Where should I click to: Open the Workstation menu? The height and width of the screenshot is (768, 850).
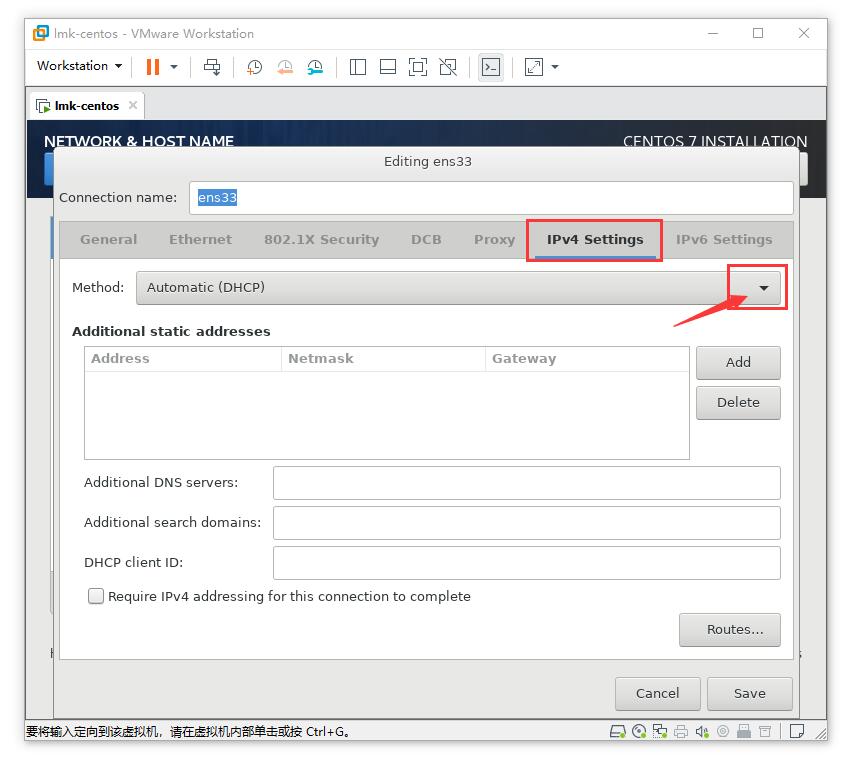tap(79, 66)
